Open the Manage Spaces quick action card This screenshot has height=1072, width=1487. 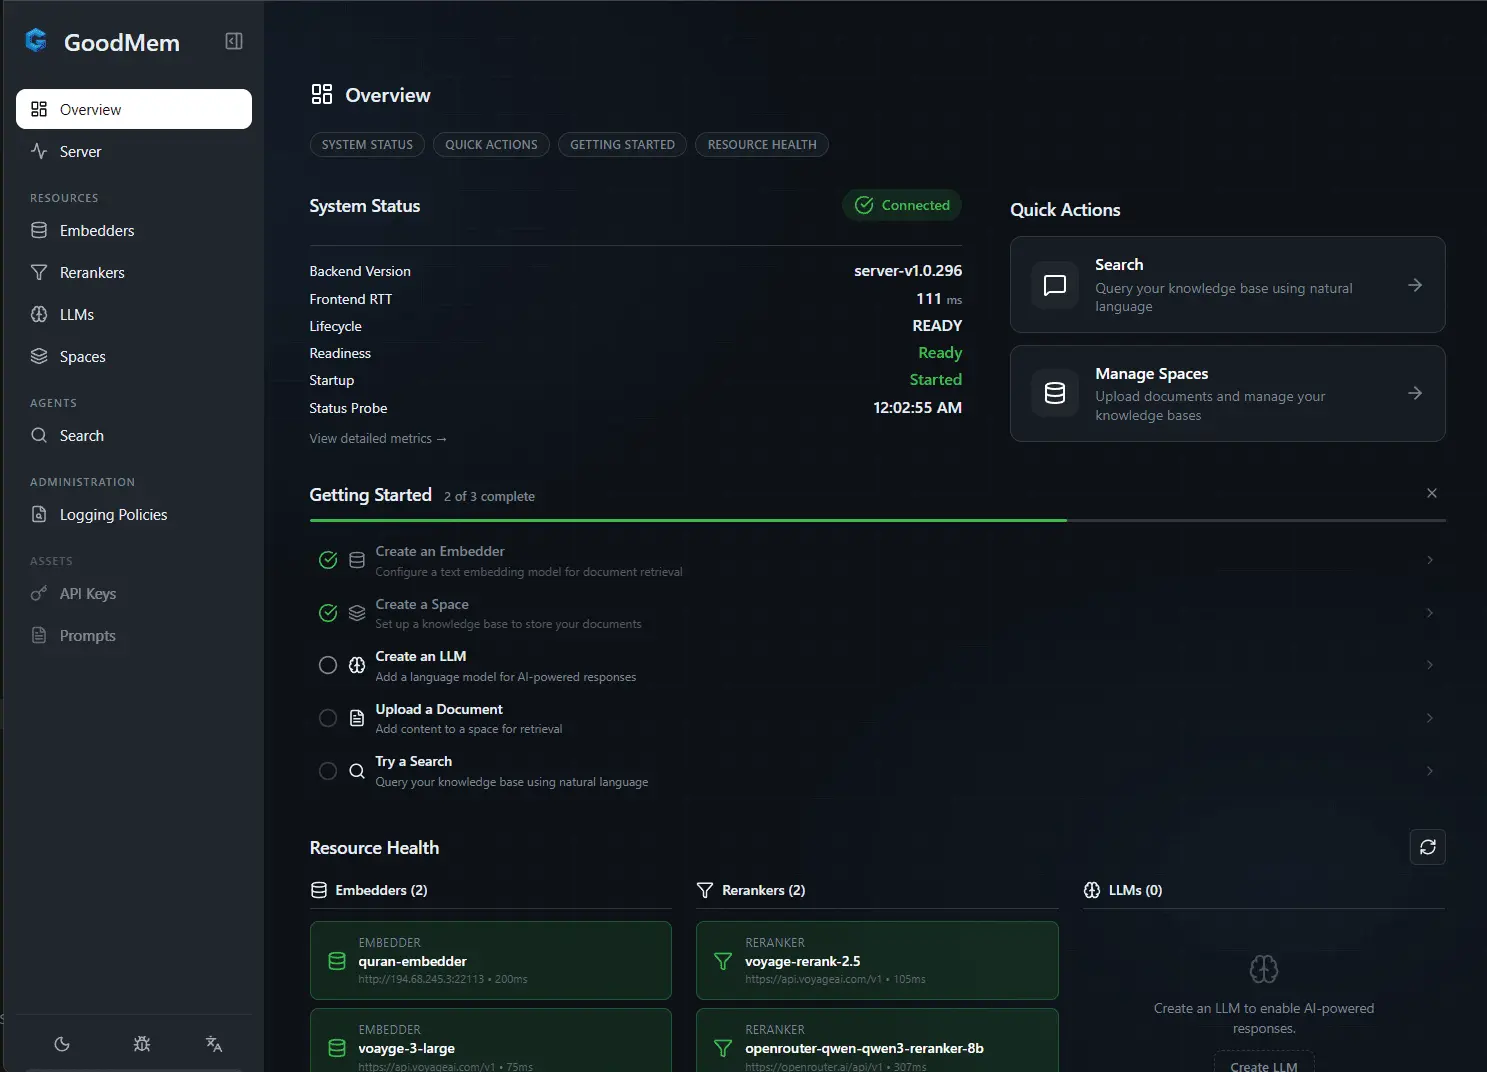pyautogui.click(x=1227, y=394)
